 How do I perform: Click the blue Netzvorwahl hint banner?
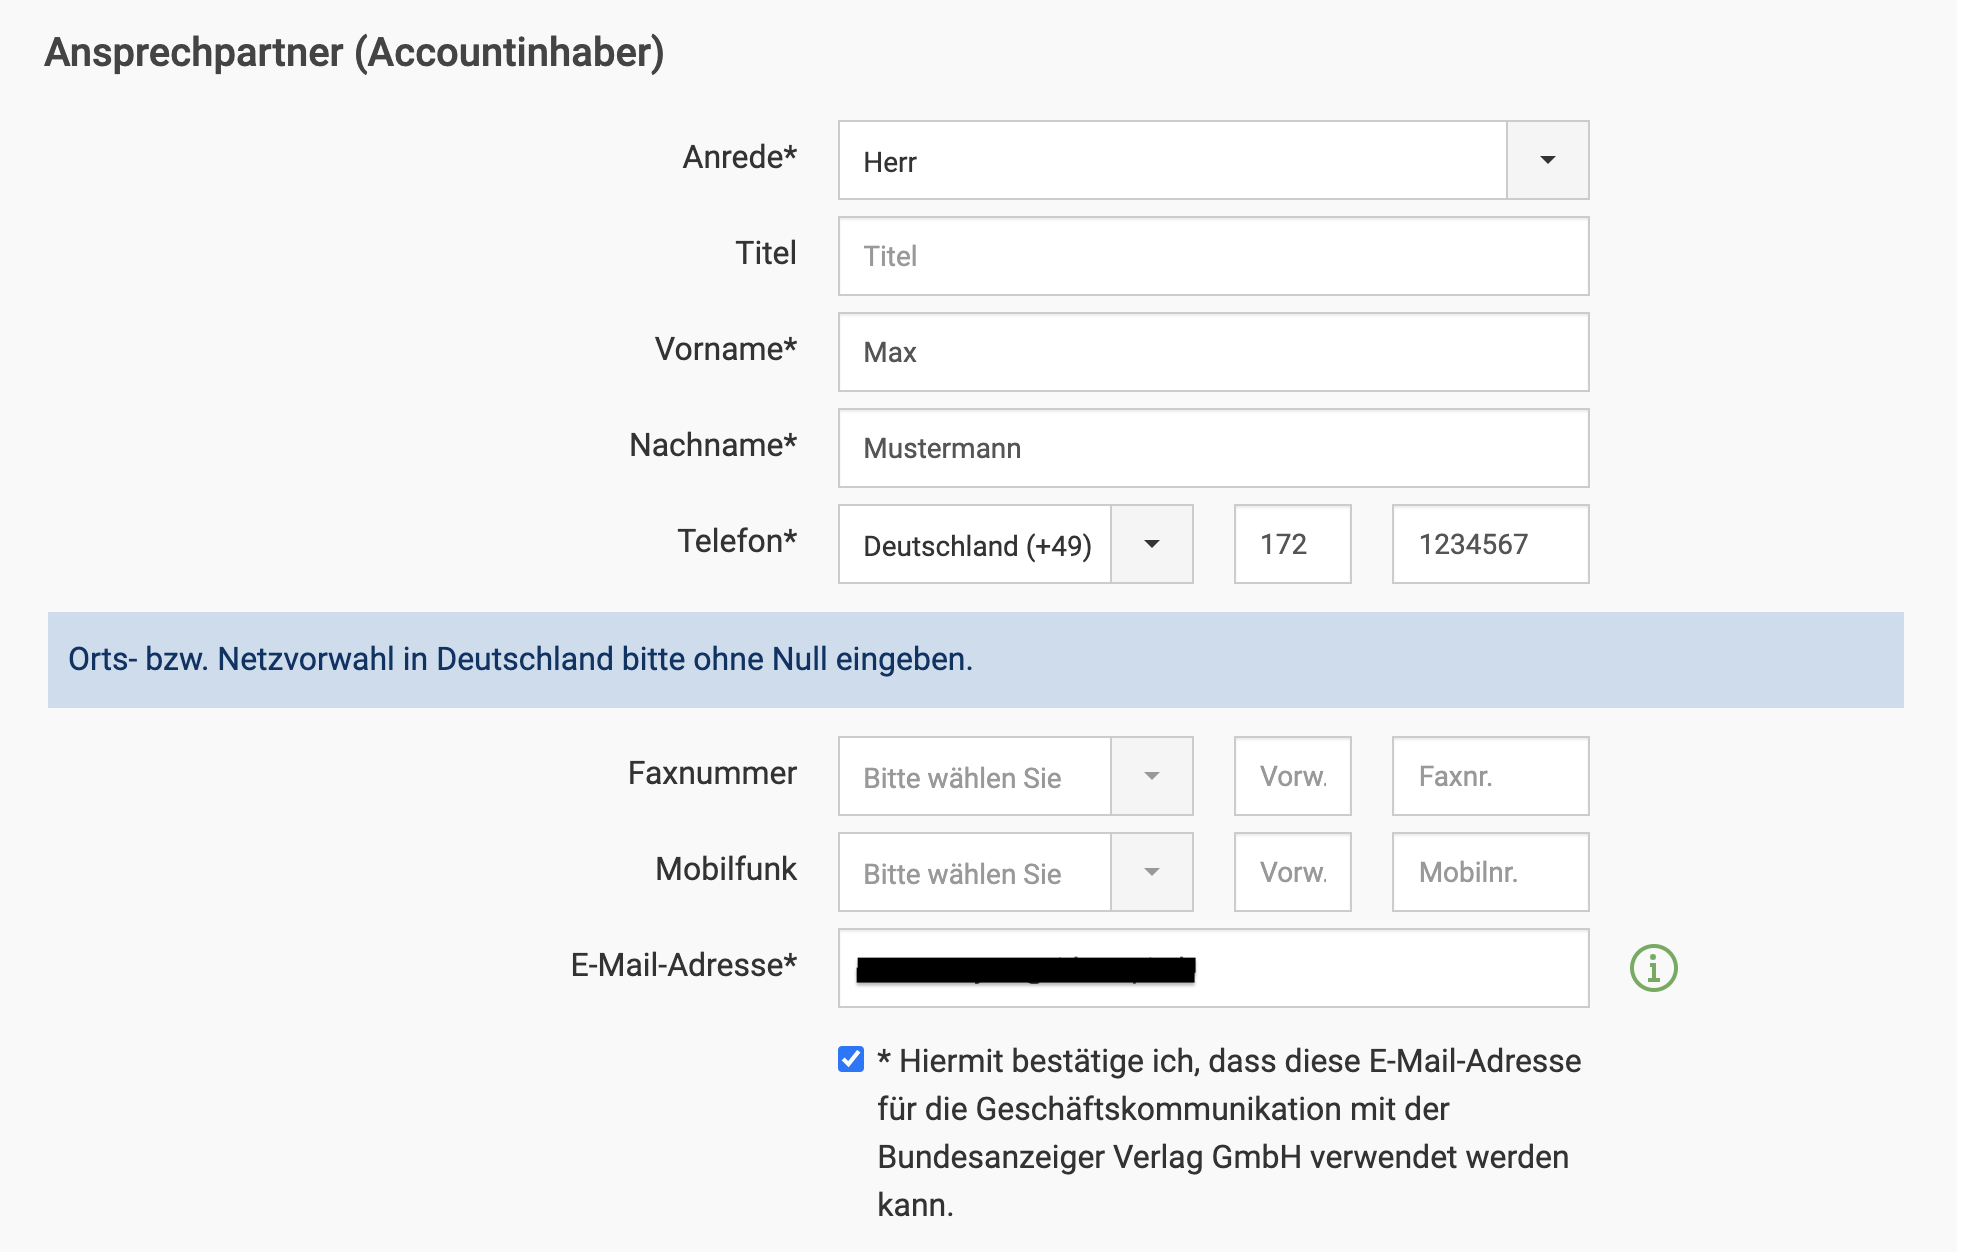(975, 660)
